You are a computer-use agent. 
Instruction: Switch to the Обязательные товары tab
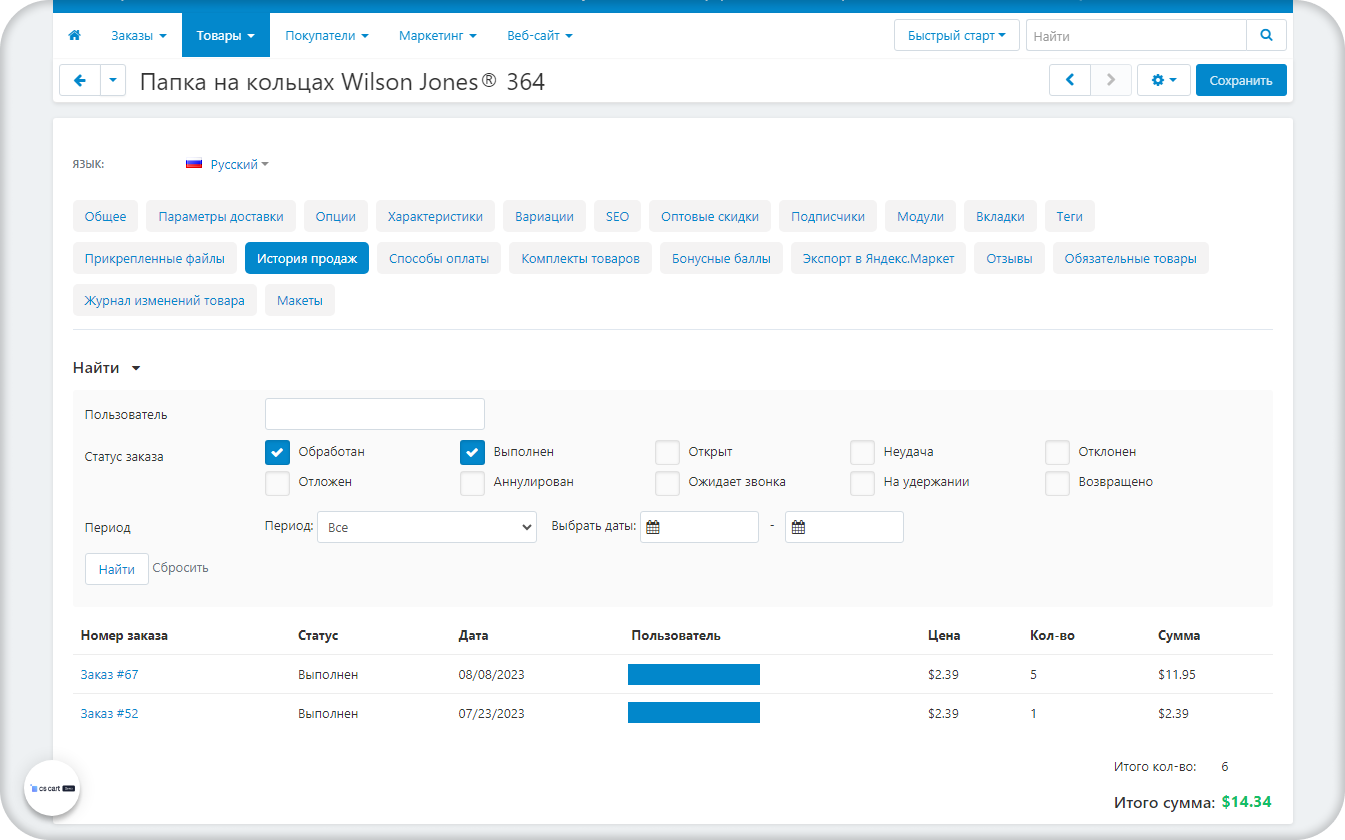pyautogui.click(x=1130, y=258)
